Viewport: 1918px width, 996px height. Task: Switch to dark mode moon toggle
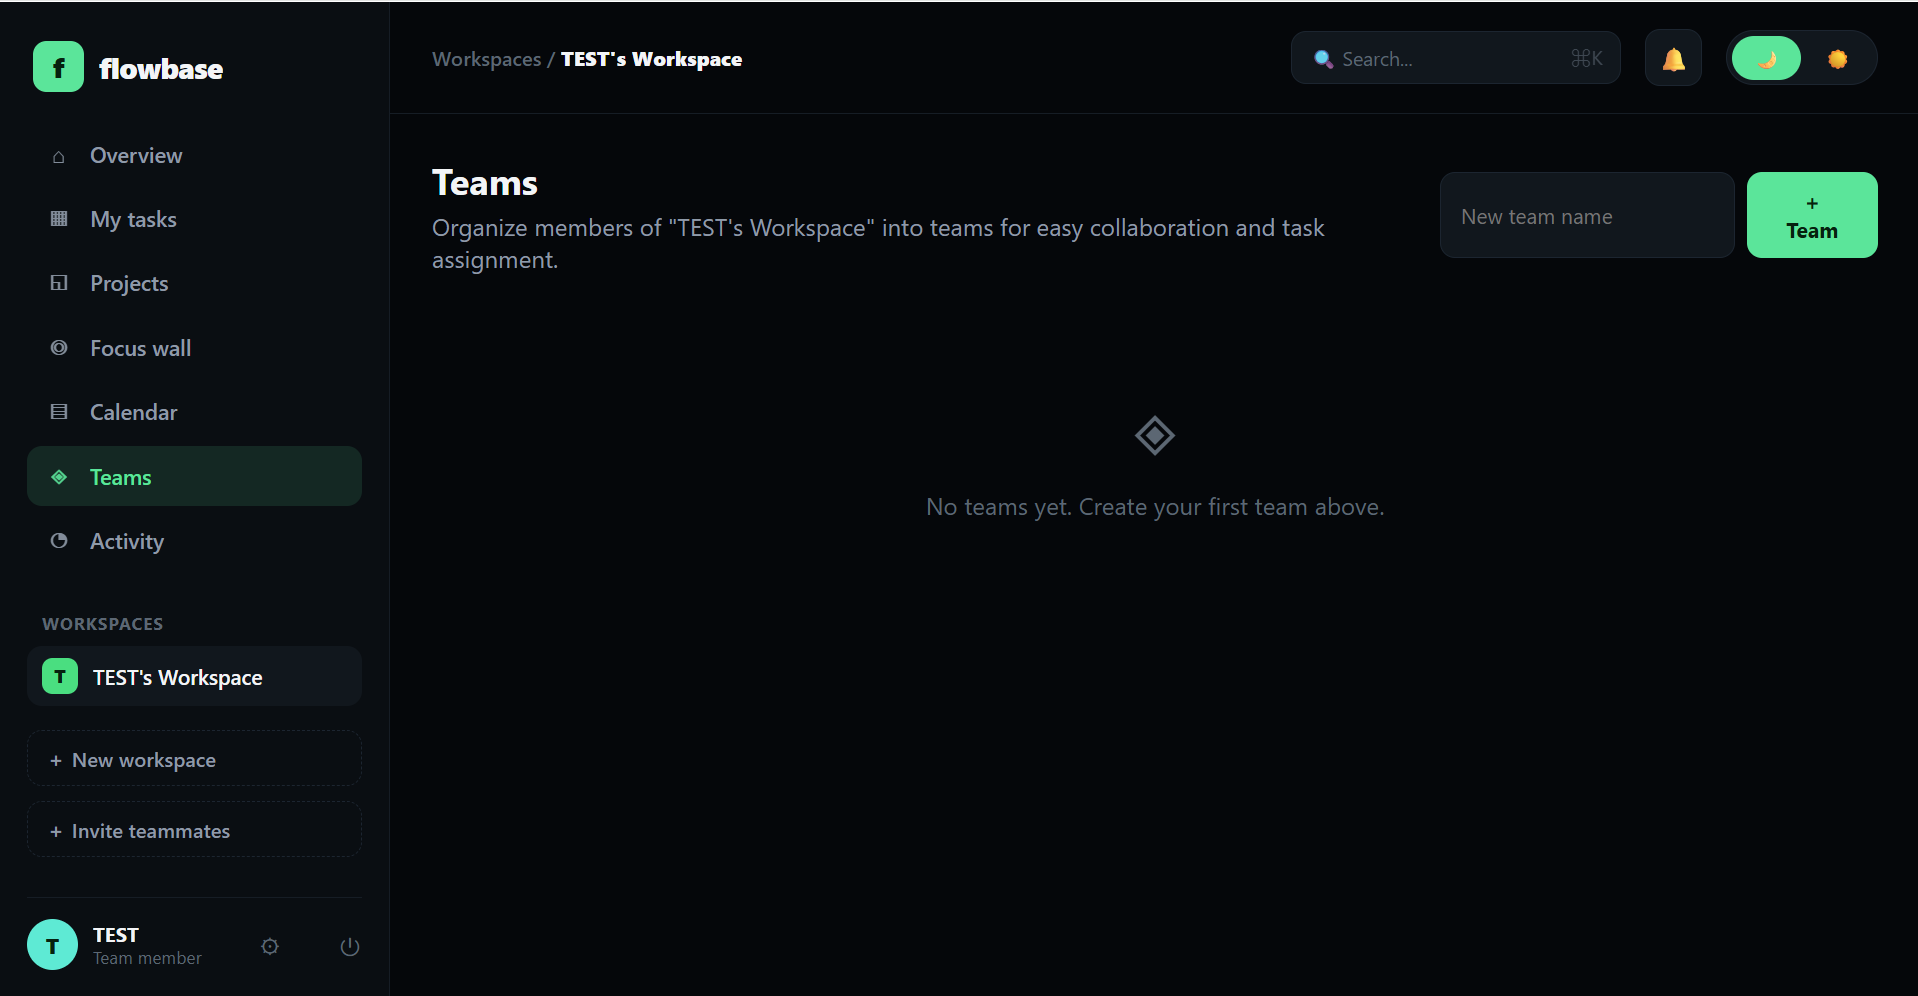coord(1766,58)
